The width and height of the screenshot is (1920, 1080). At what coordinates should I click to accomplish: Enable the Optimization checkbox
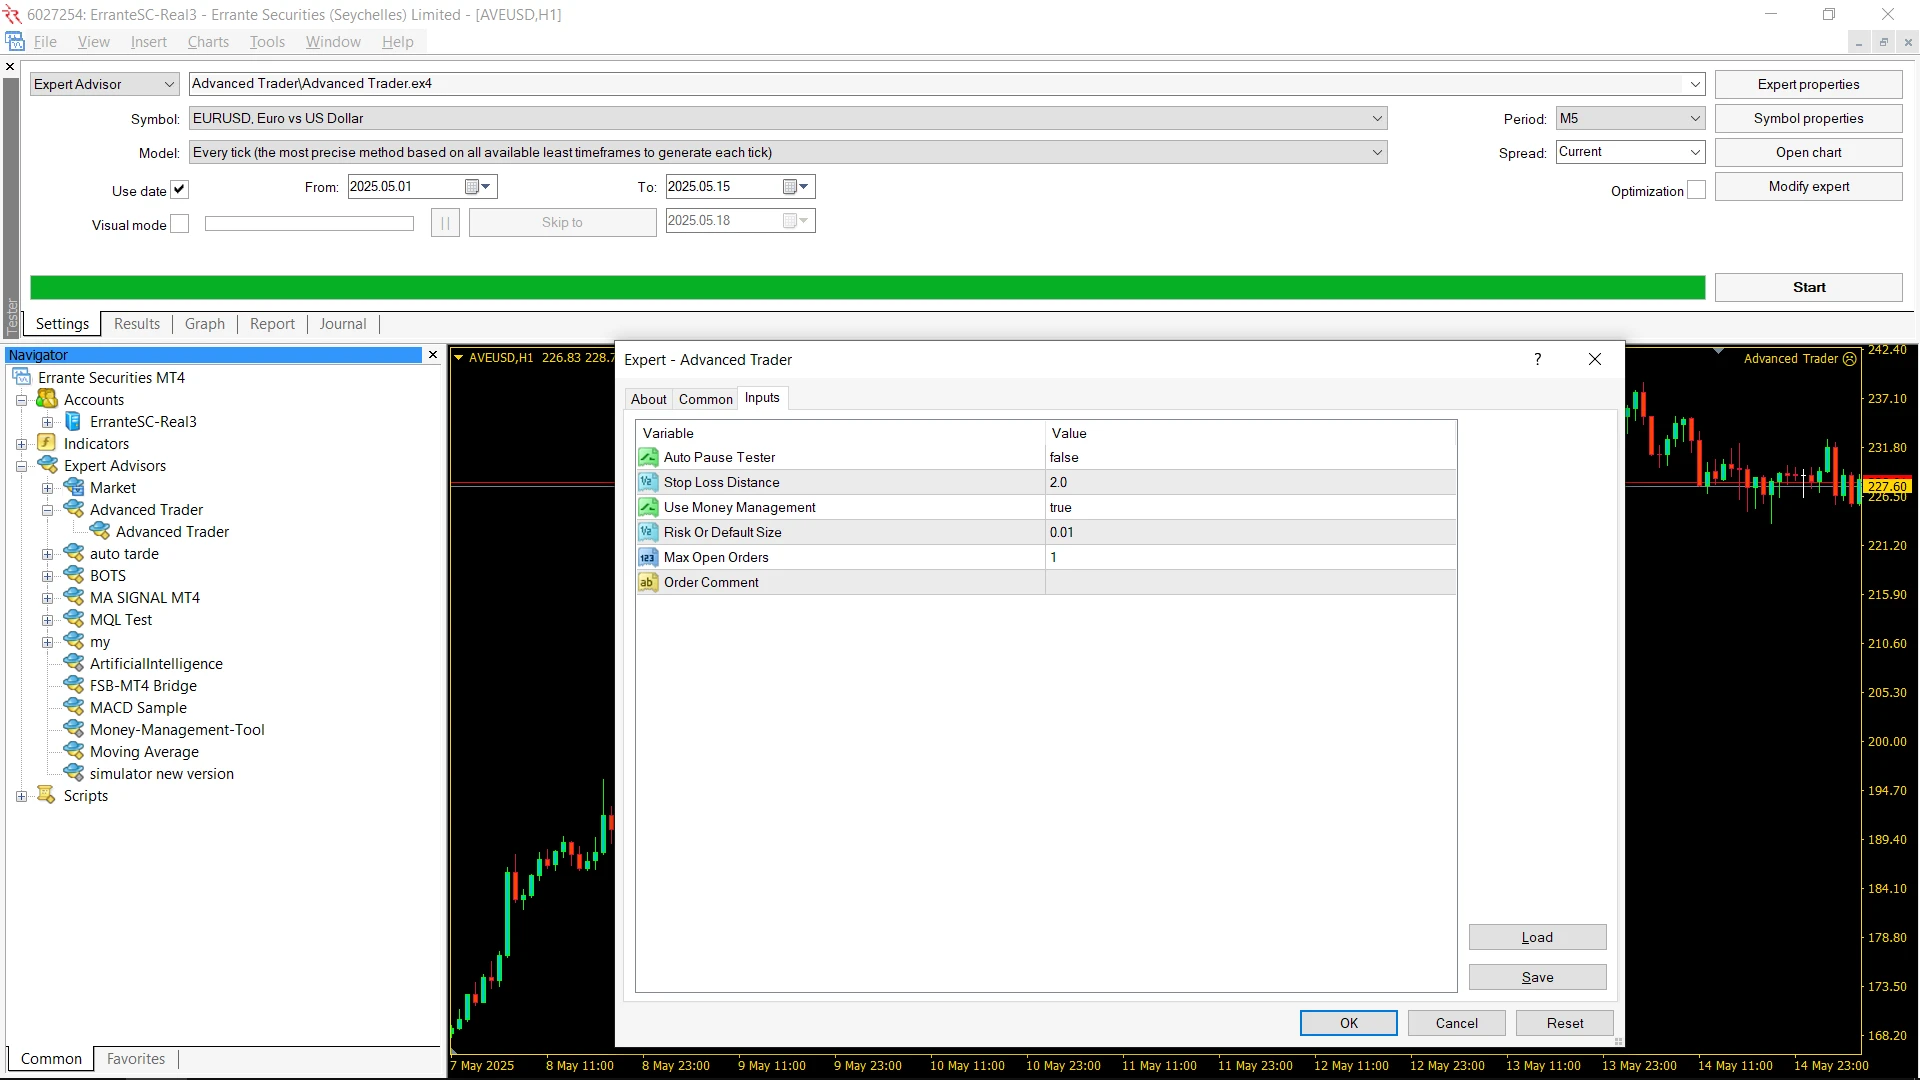pyautogui.click(x=1696, y=190)
